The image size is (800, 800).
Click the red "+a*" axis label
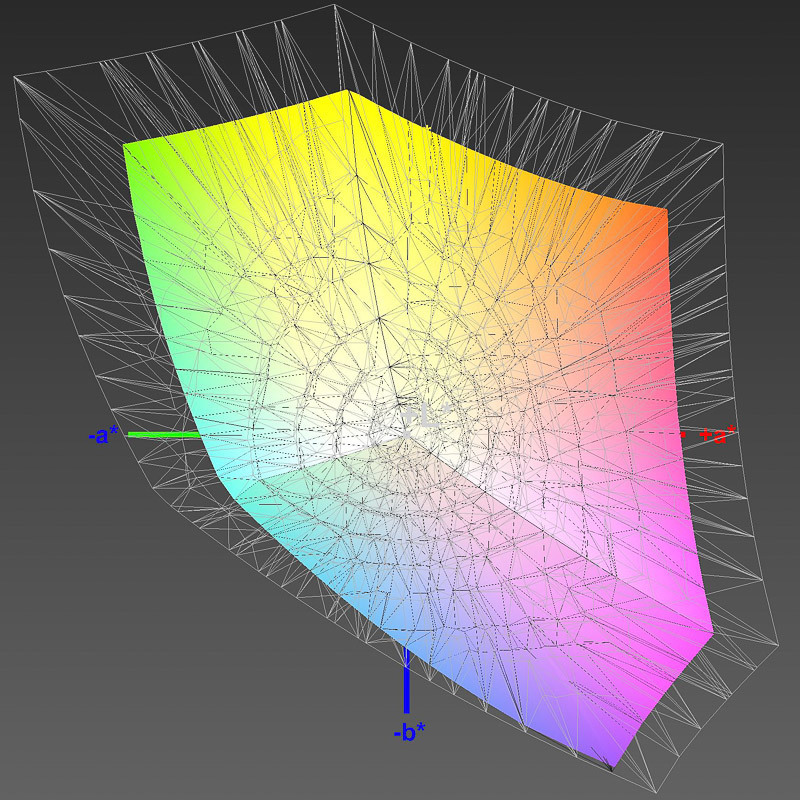click(x=718, y=435)
